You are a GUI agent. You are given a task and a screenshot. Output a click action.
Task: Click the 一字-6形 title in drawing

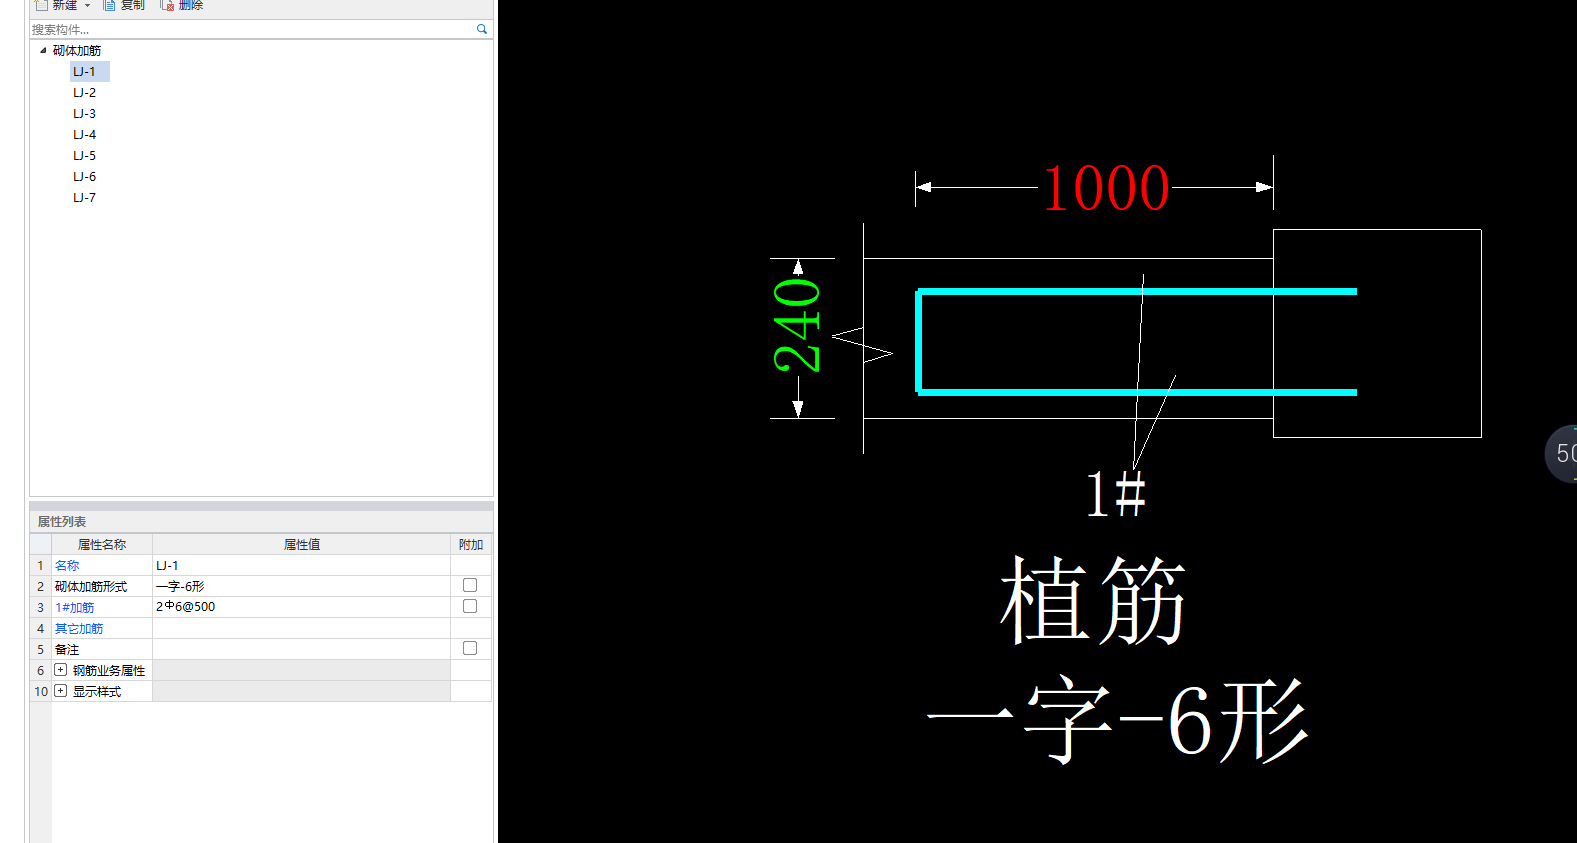pos(1117,720)
